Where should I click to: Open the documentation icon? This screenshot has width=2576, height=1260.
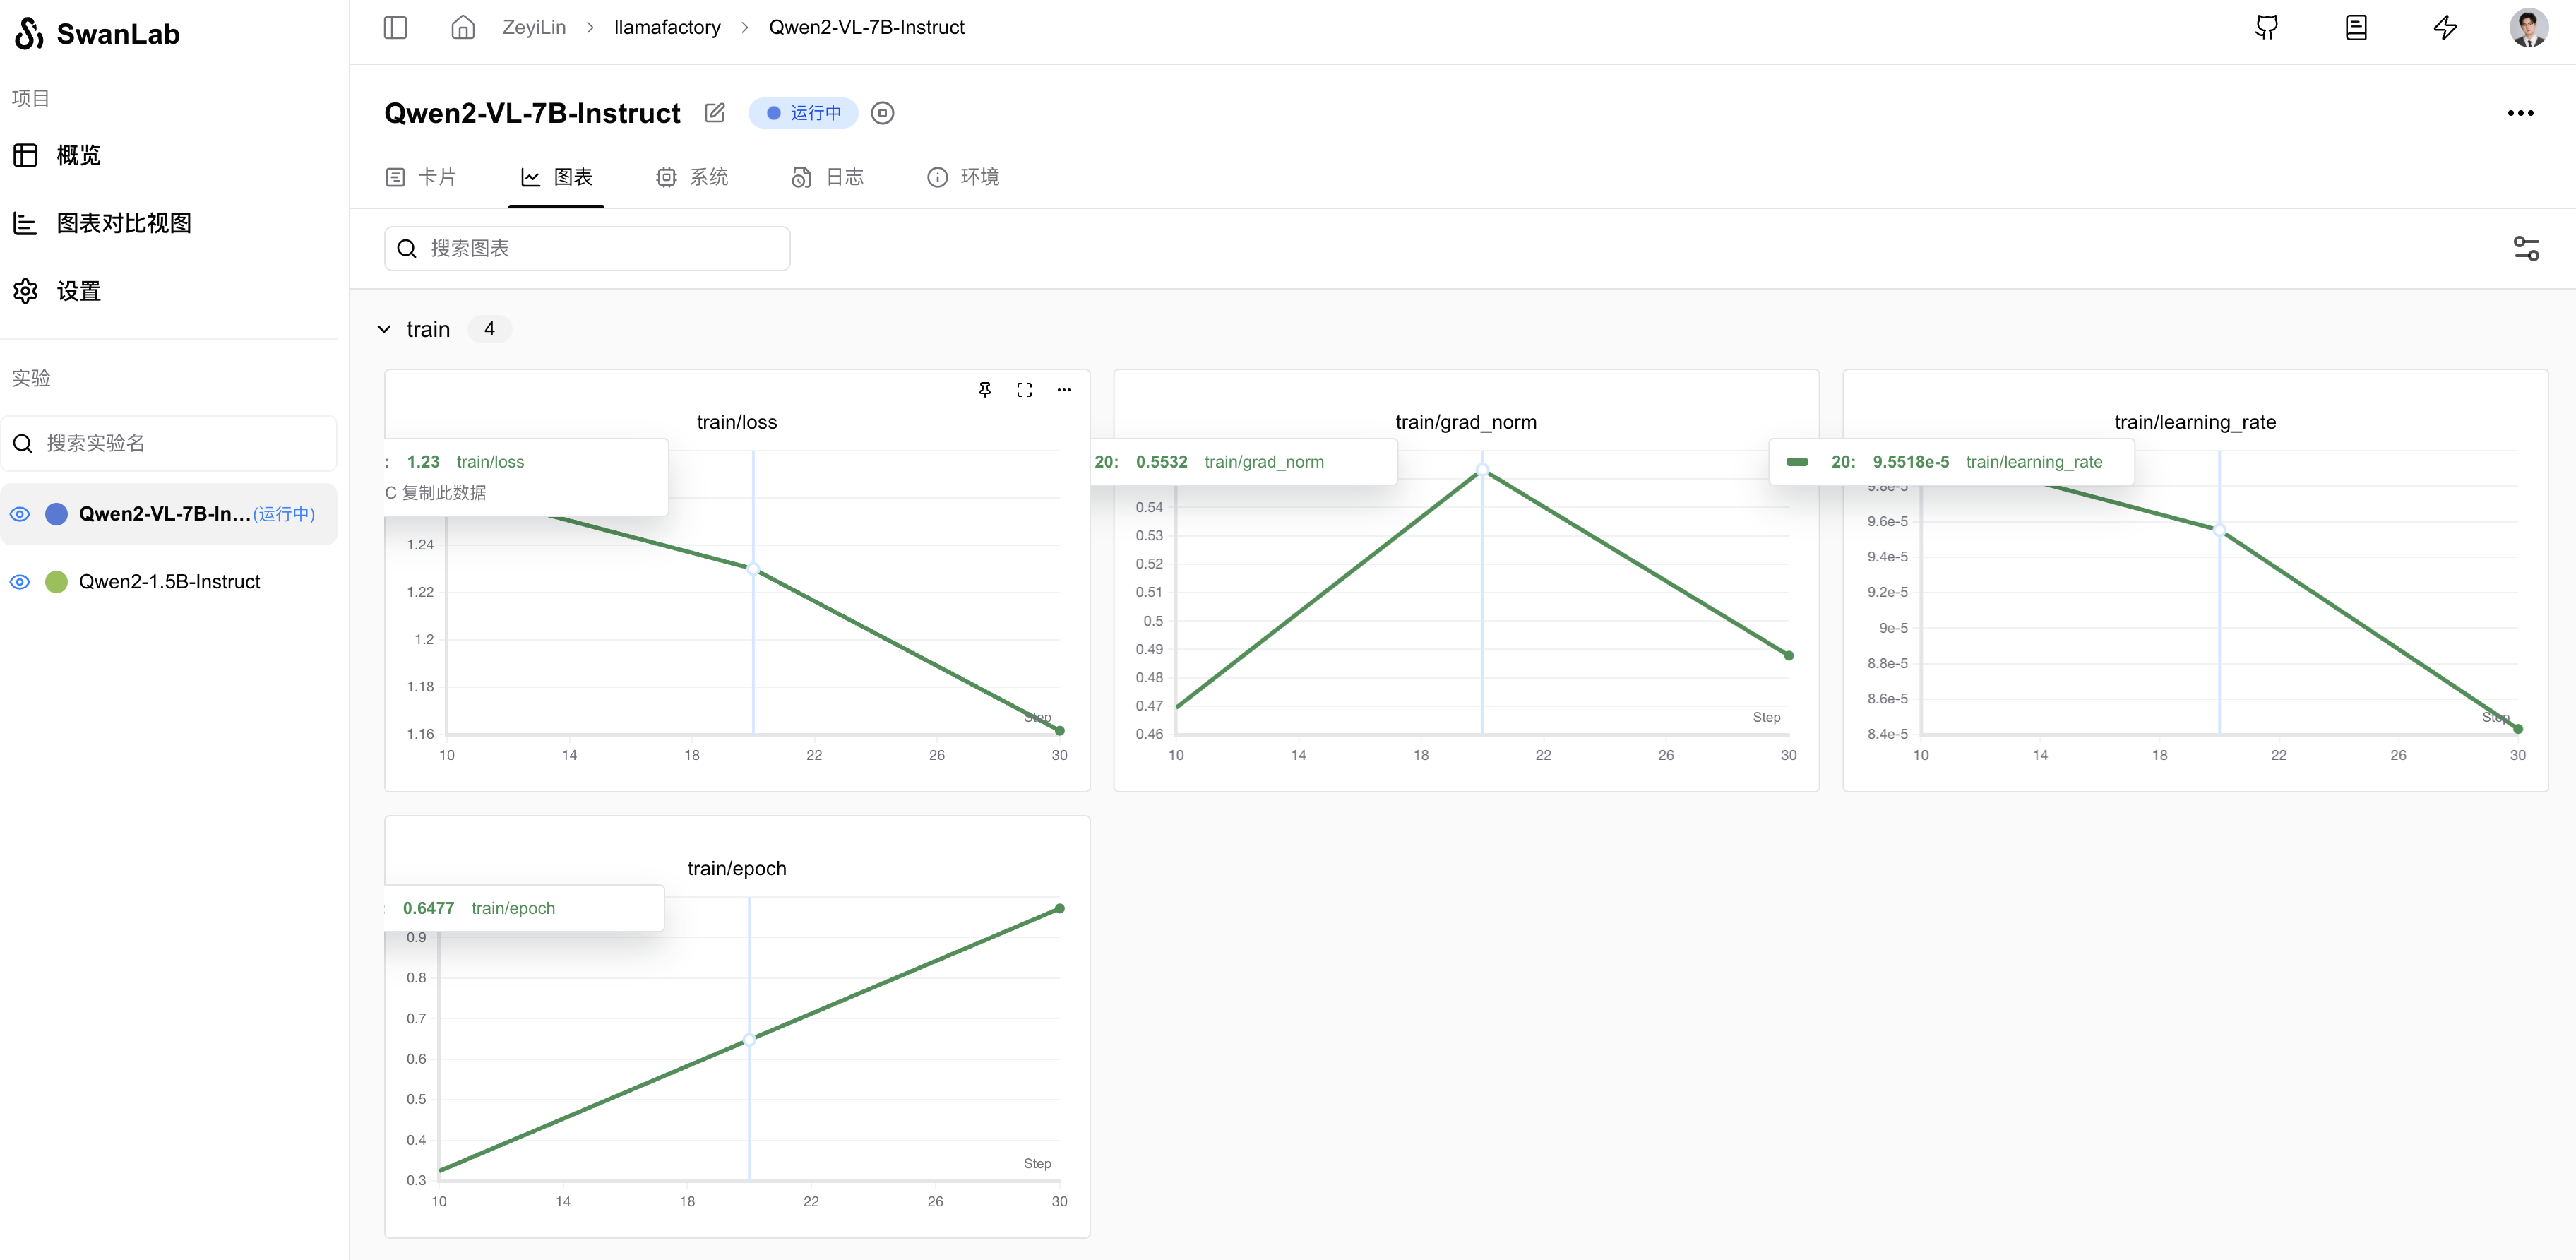pyautogui.click(x=2355, y=27)
